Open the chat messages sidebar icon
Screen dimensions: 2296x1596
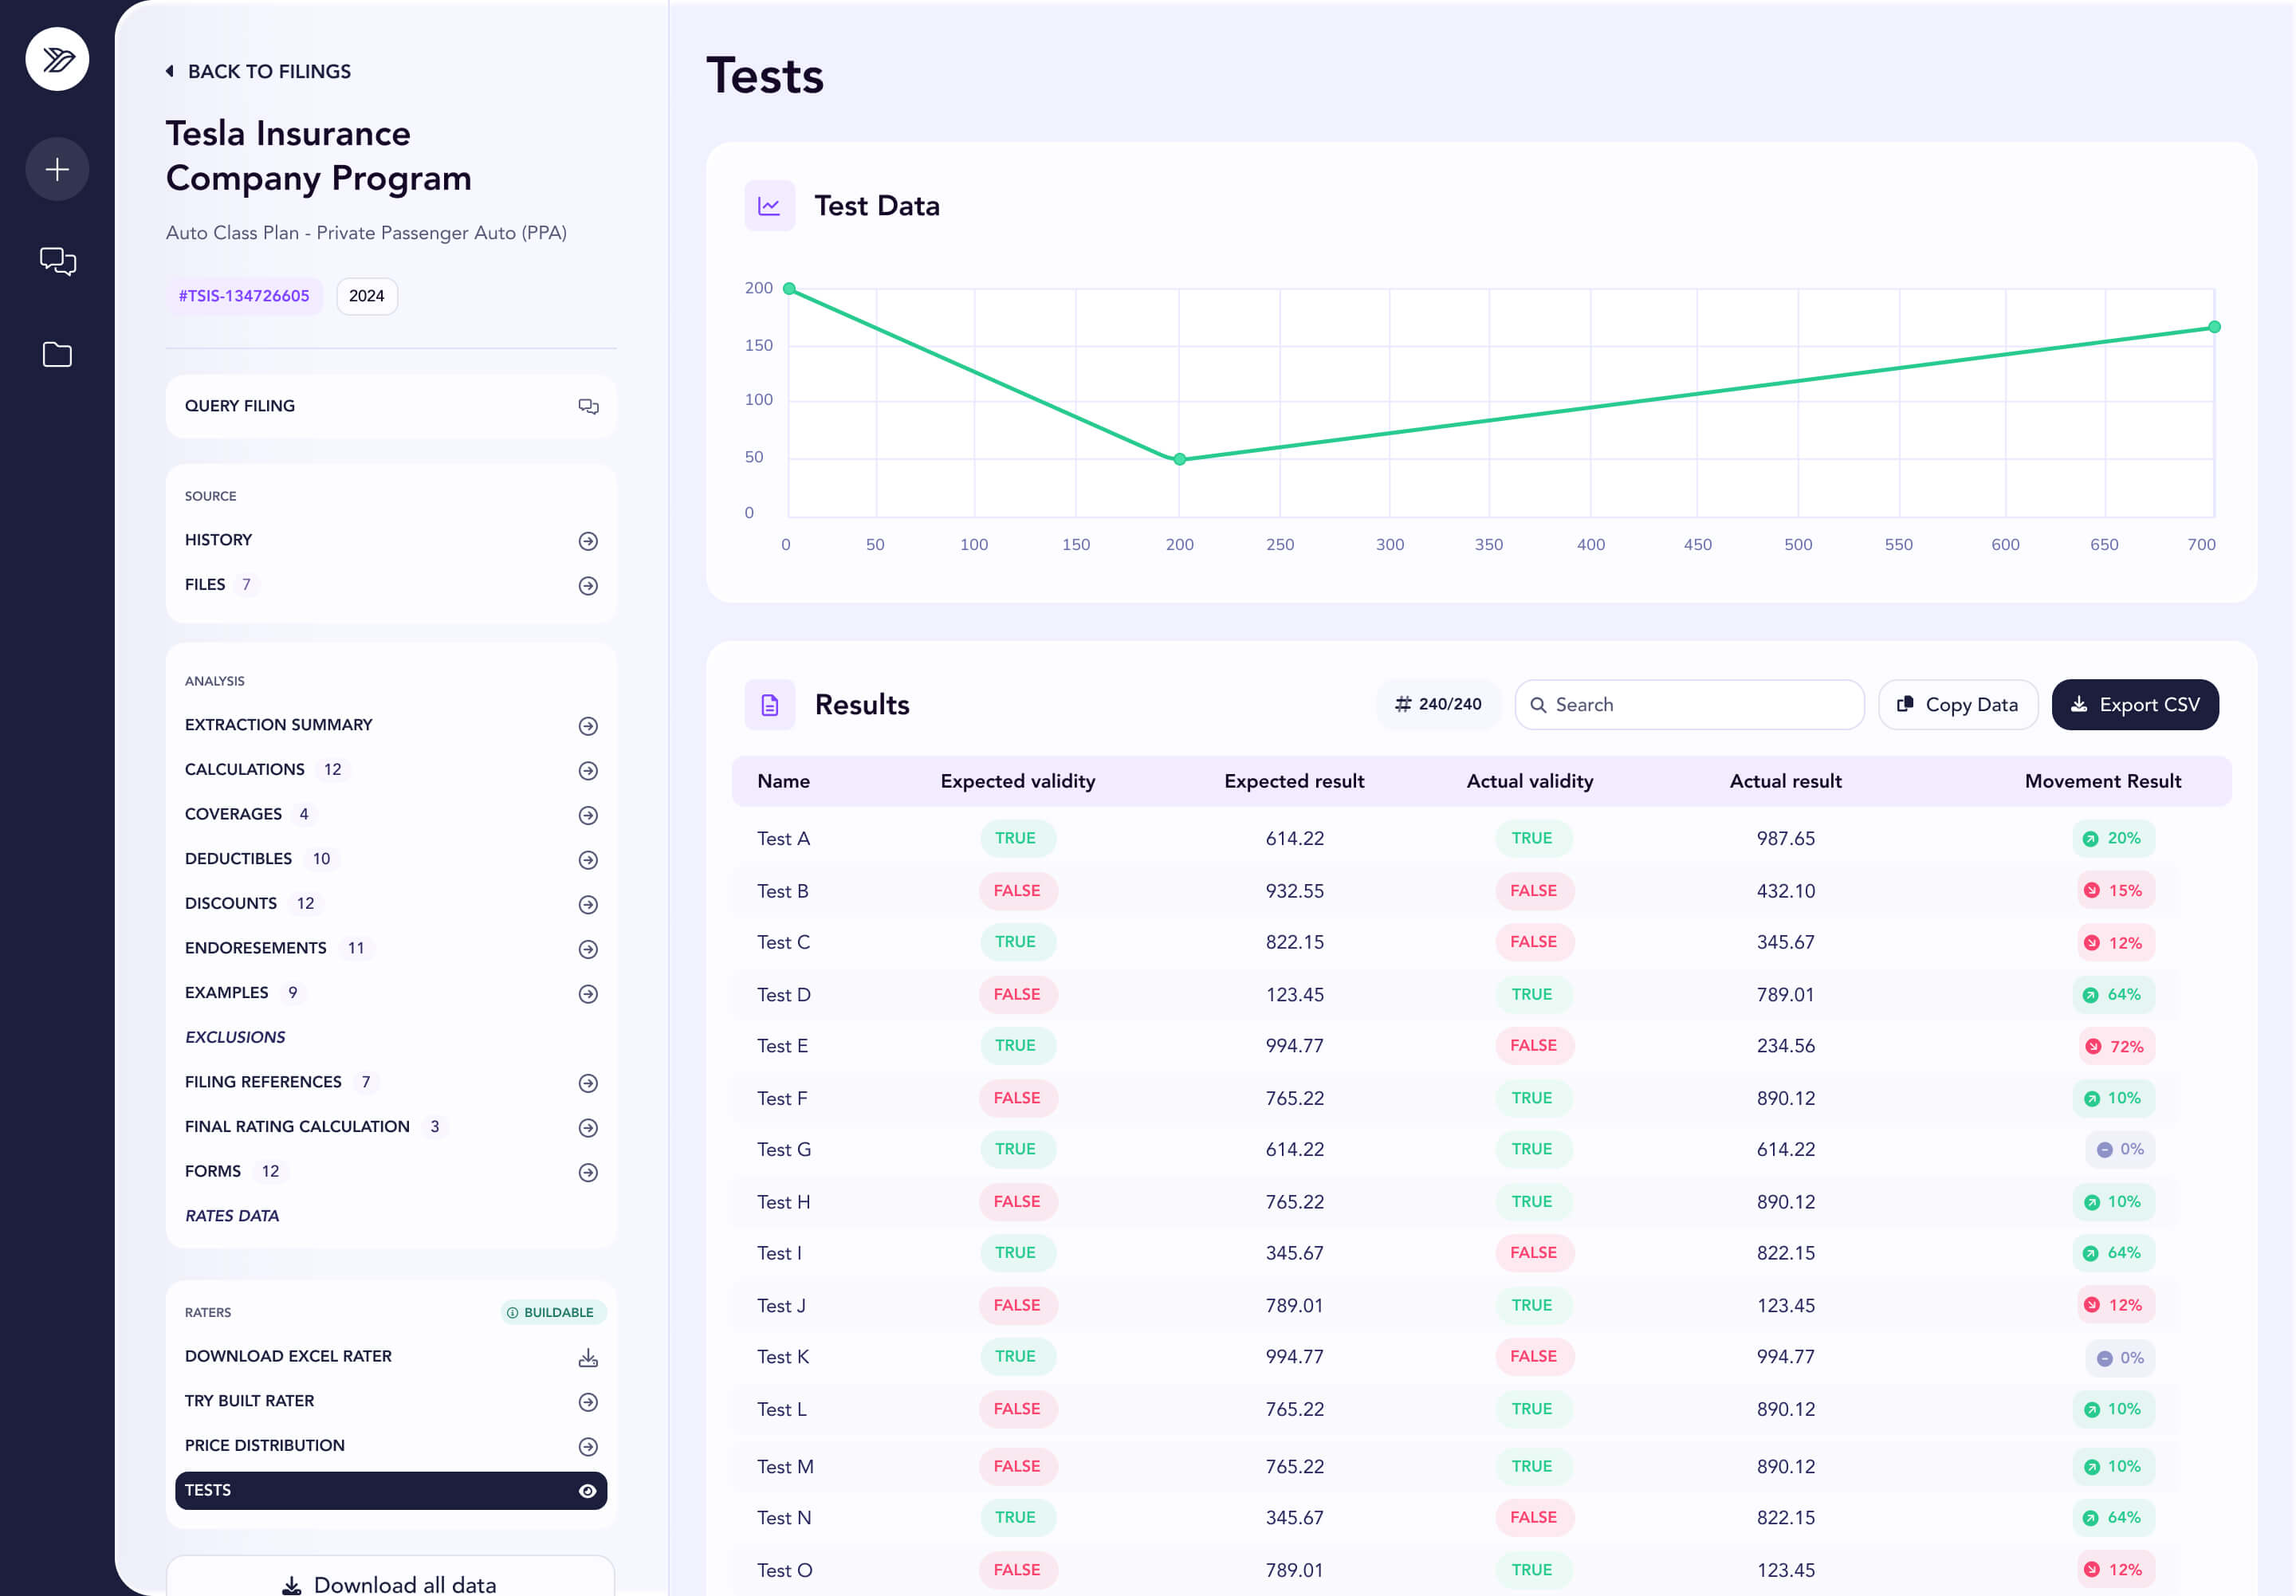pyautogui.click(x=57, y=262)
